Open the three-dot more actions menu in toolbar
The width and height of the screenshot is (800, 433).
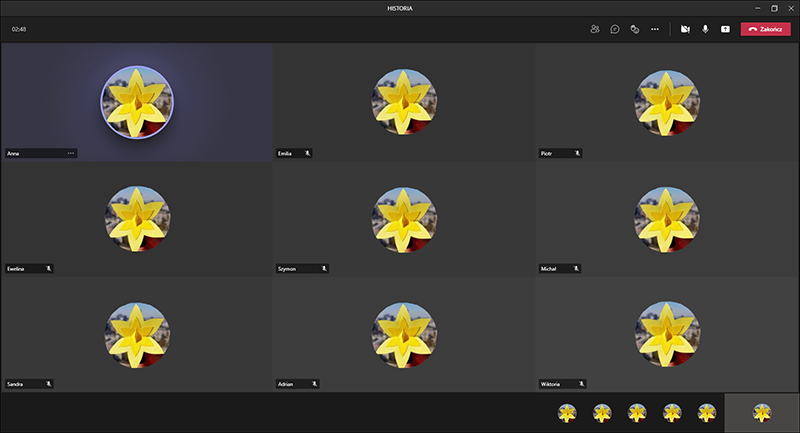655,29
